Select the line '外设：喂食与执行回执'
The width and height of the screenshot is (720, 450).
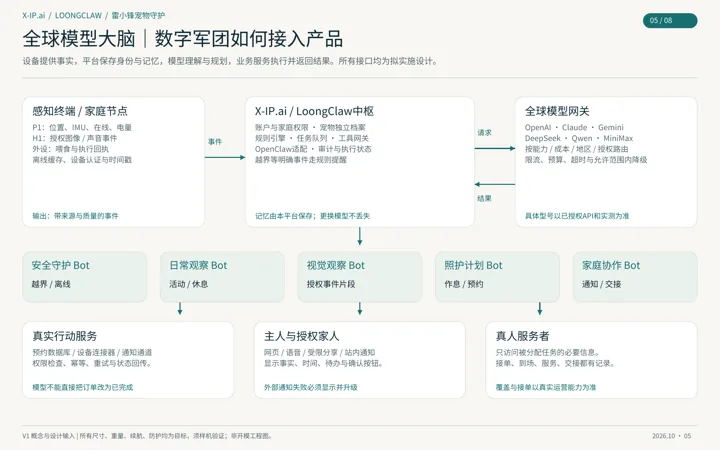(x=71, y=149)
